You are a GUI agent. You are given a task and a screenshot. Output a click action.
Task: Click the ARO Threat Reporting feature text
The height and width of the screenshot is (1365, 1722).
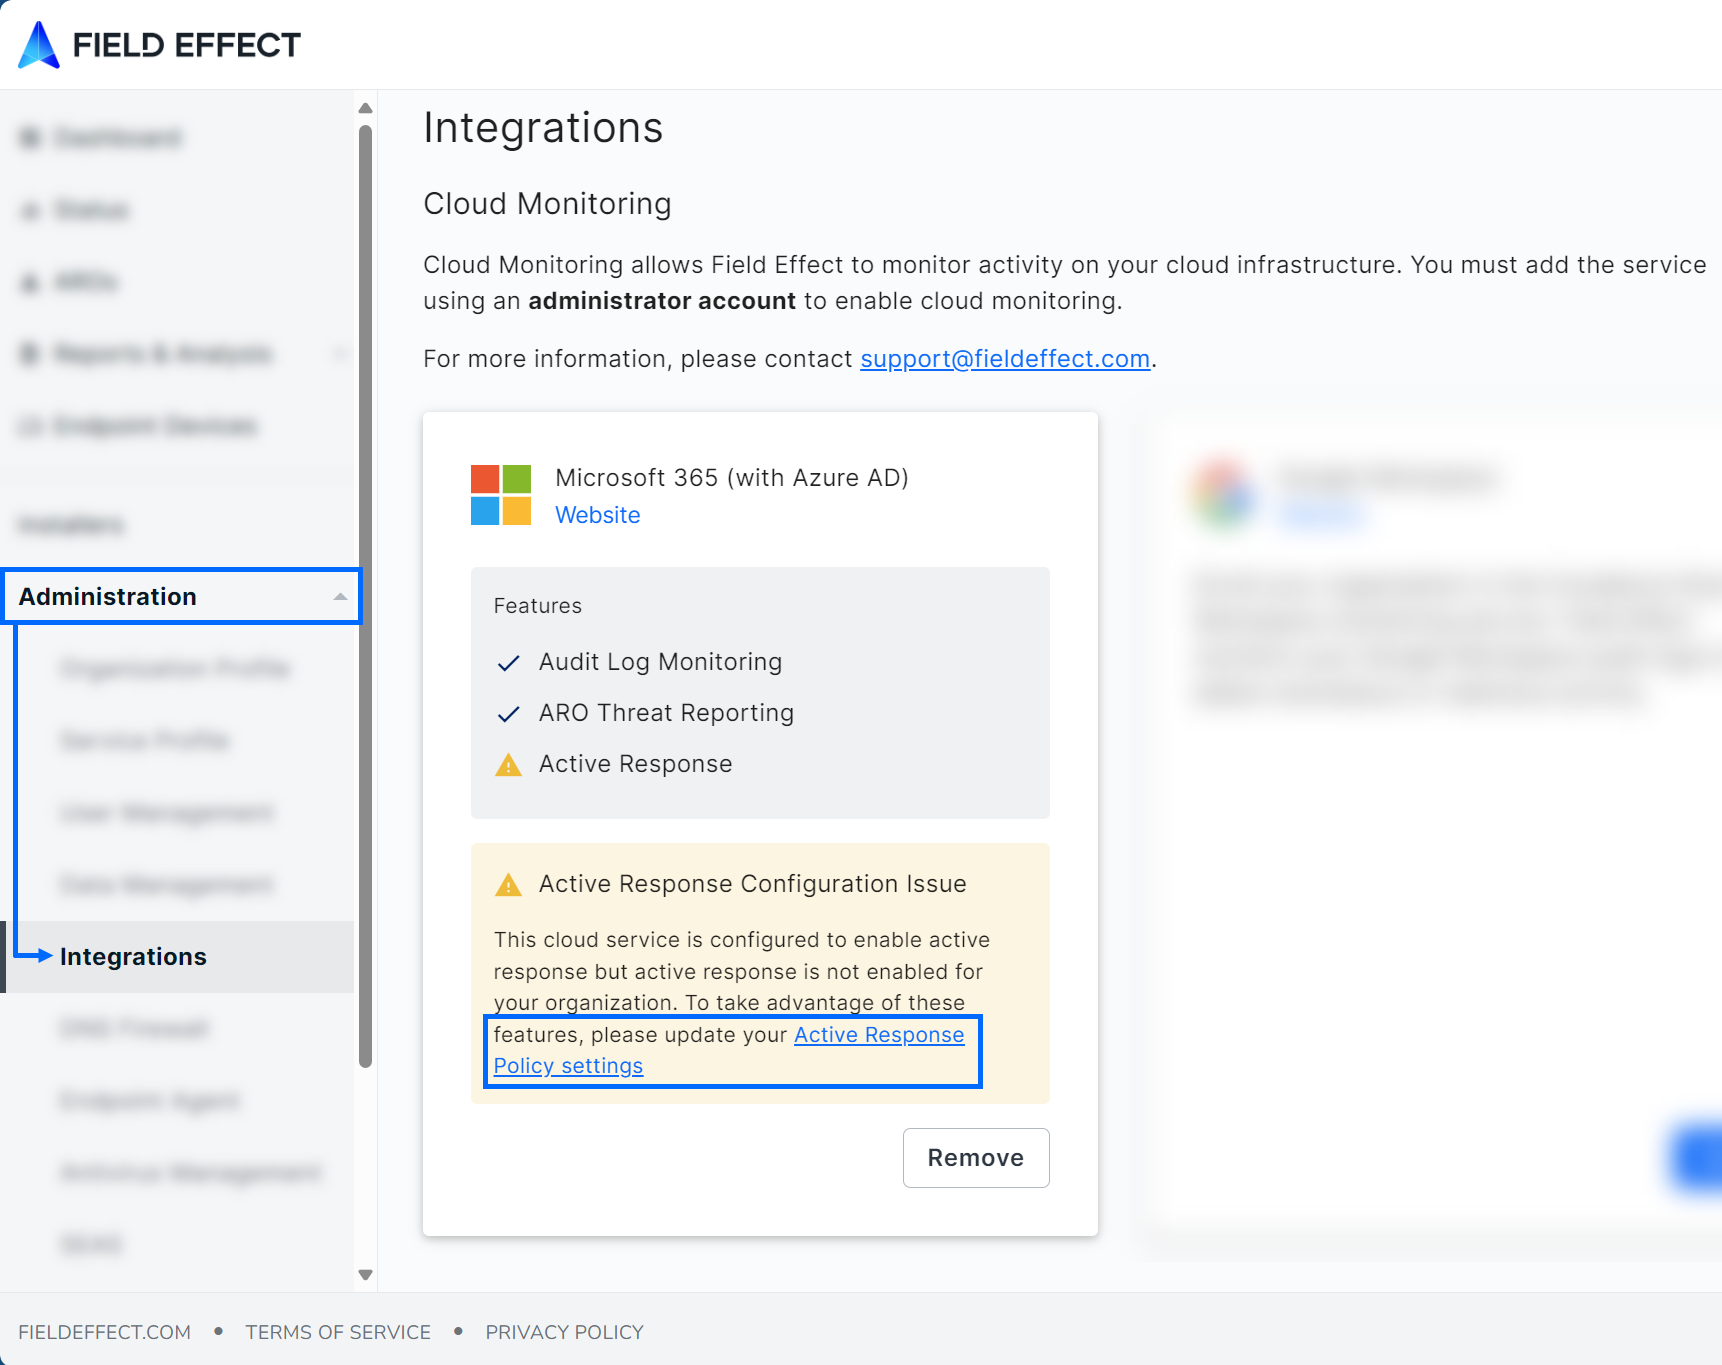(666, 713)
